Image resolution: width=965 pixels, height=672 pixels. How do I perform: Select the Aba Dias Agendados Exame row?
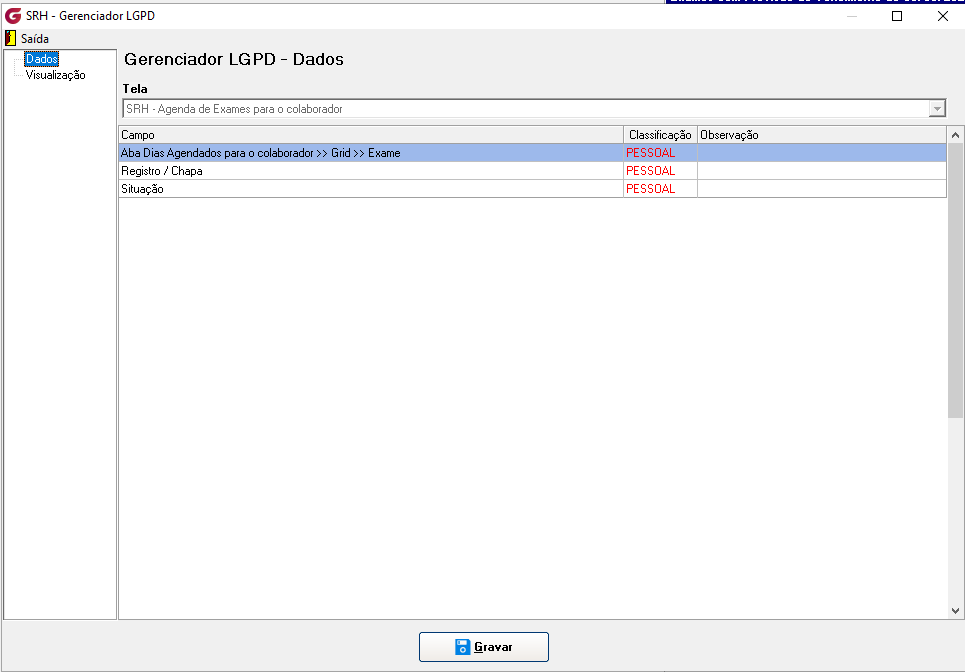point(532,153)
